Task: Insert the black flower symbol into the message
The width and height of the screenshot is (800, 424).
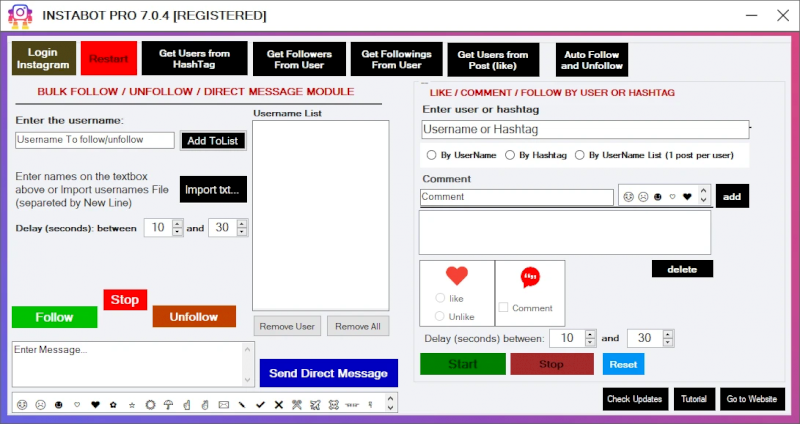Action: pyautogui.click(x=113, y=405)
